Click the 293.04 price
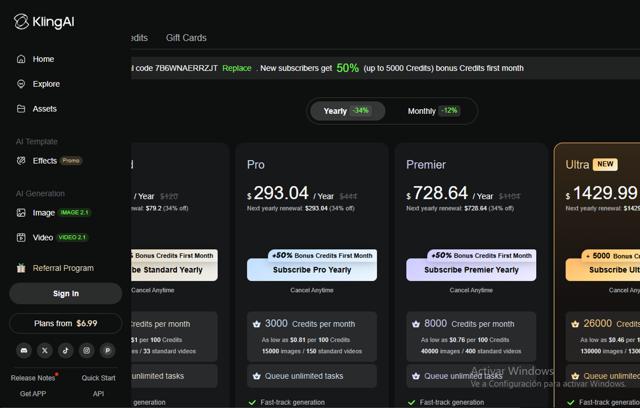The image size is (640, 408). coord(281,193)
